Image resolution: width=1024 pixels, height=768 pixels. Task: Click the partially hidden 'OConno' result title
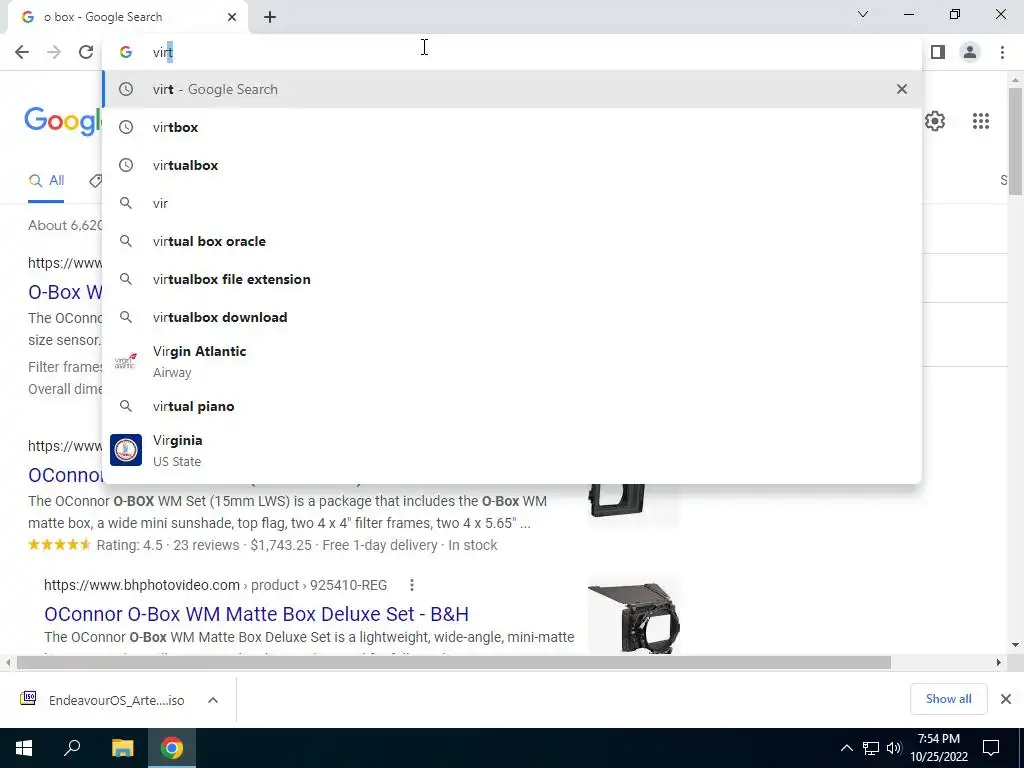65,475
